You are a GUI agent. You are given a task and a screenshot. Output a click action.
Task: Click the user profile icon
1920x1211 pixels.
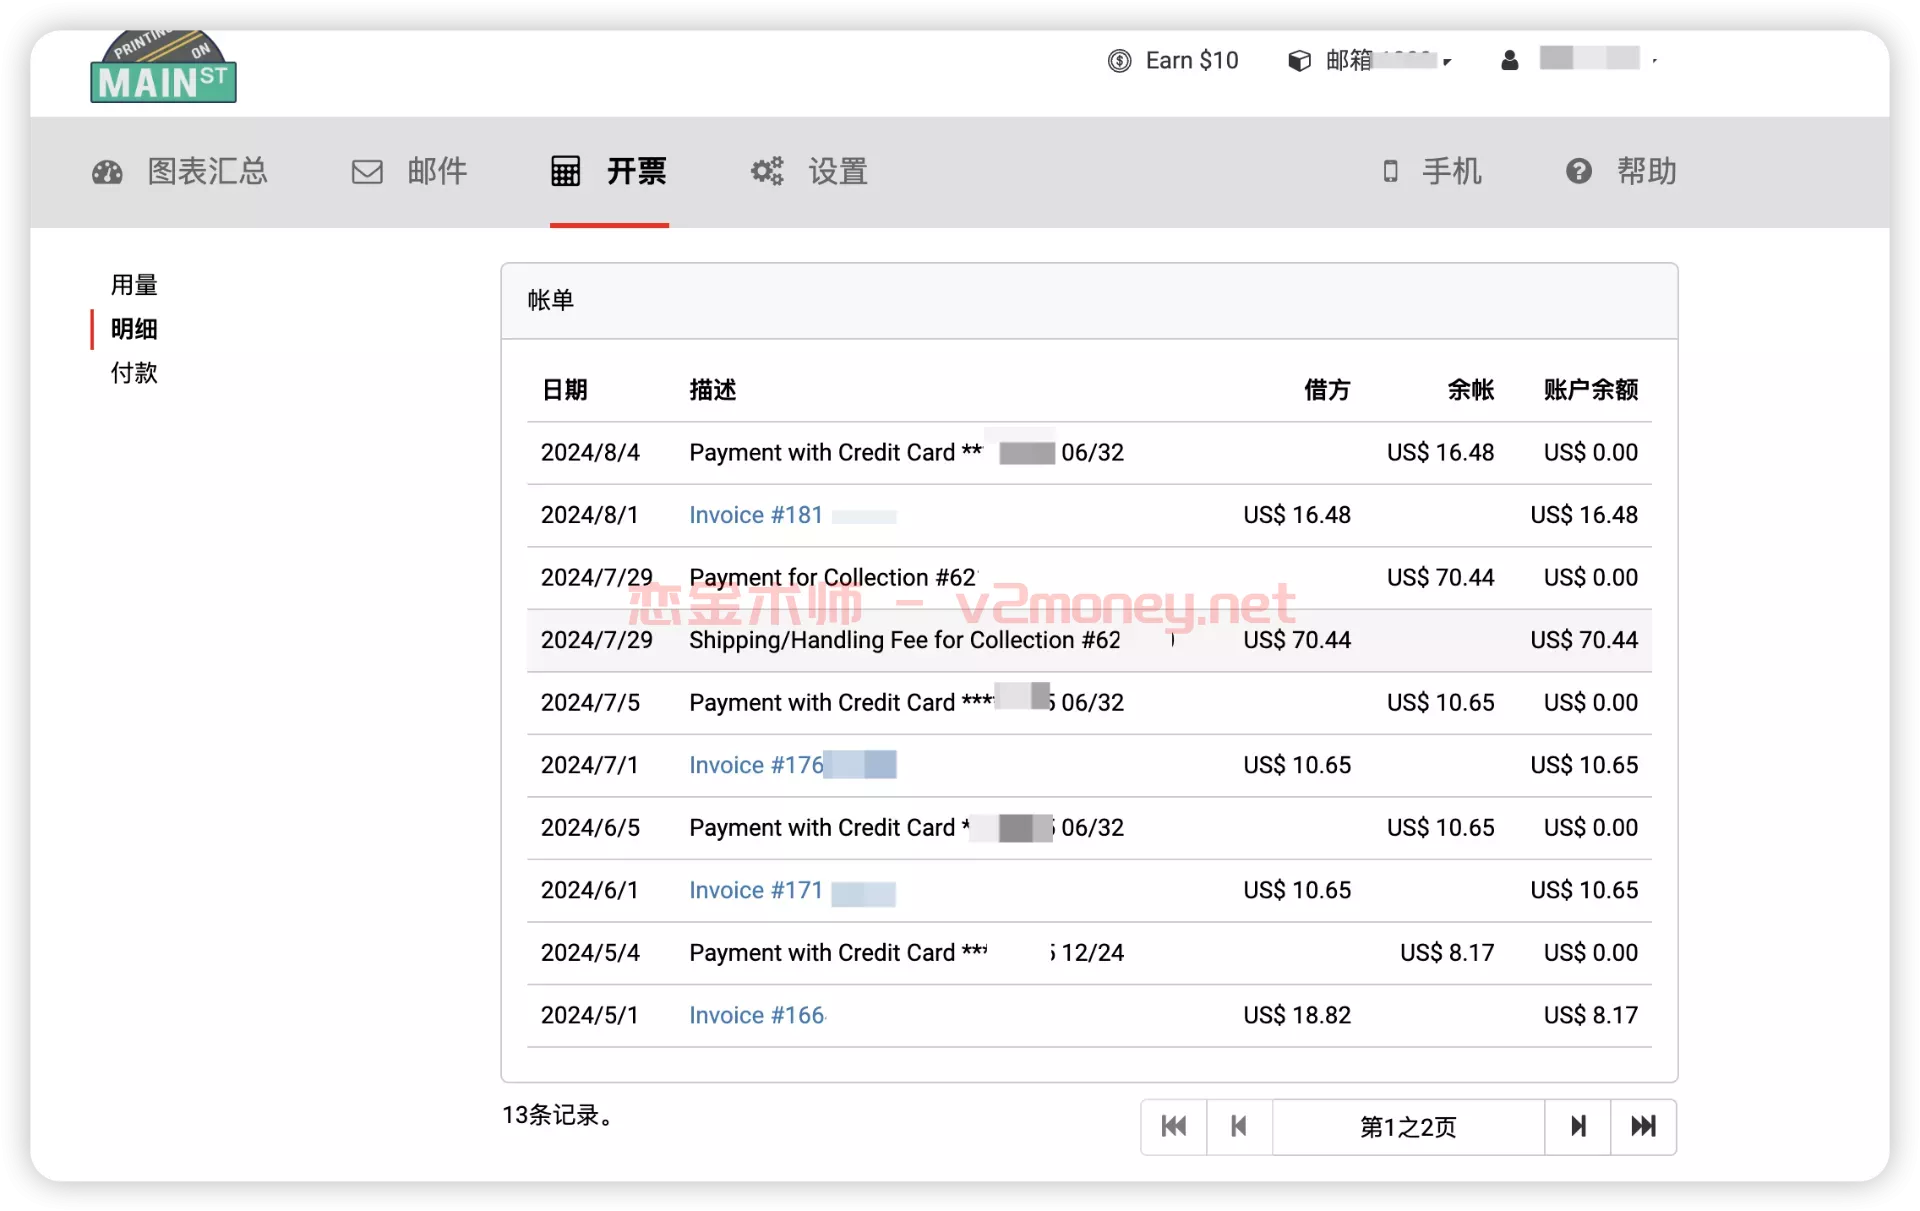coord(1510,61)
